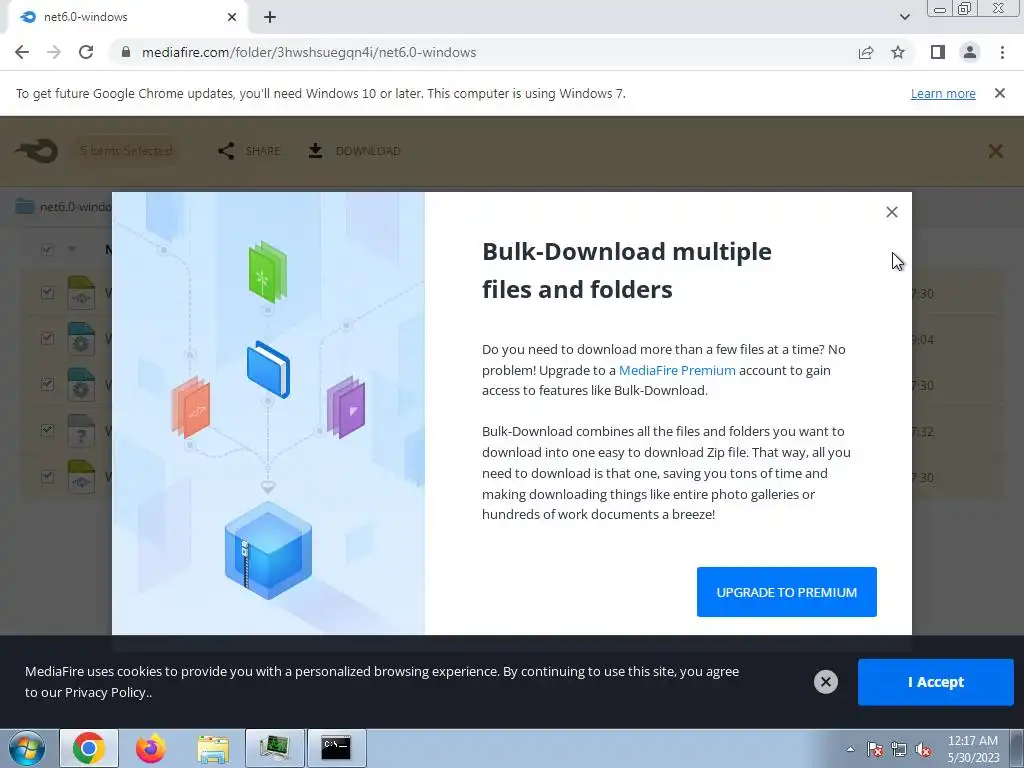
Task: Close the MediaFire selection toolbar
Action: (x=995, y=152)
